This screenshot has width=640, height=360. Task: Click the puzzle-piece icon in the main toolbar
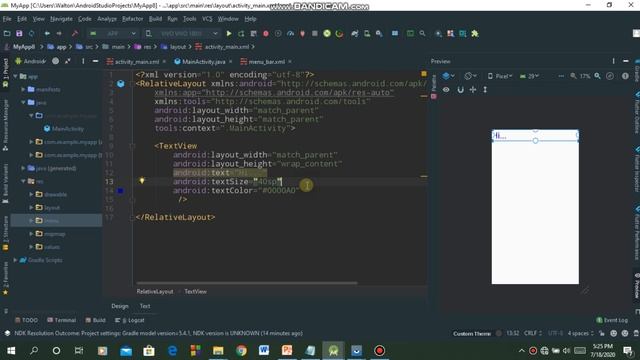[475, 33]
